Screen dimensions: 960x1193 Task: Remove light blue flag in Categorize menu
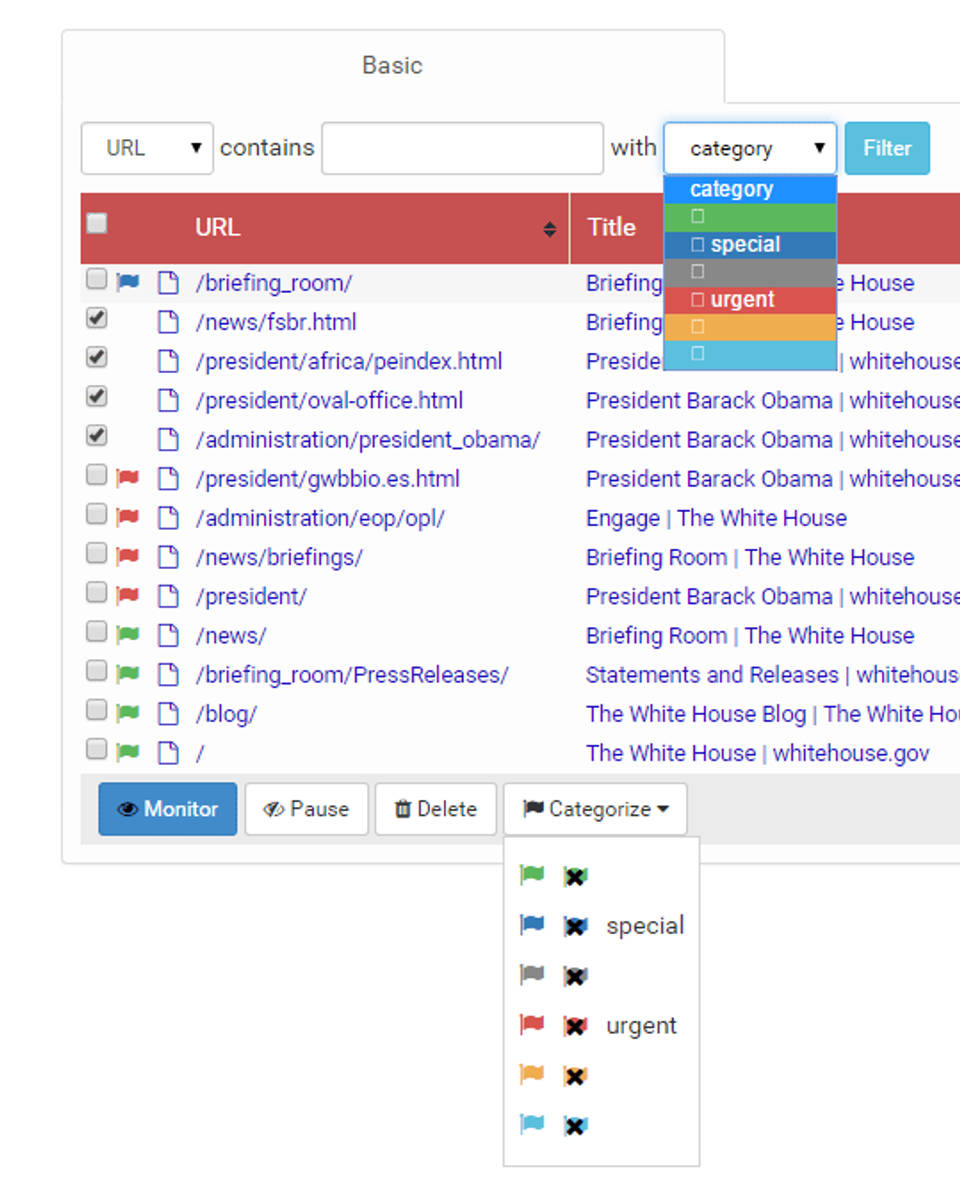point(575,1125)
